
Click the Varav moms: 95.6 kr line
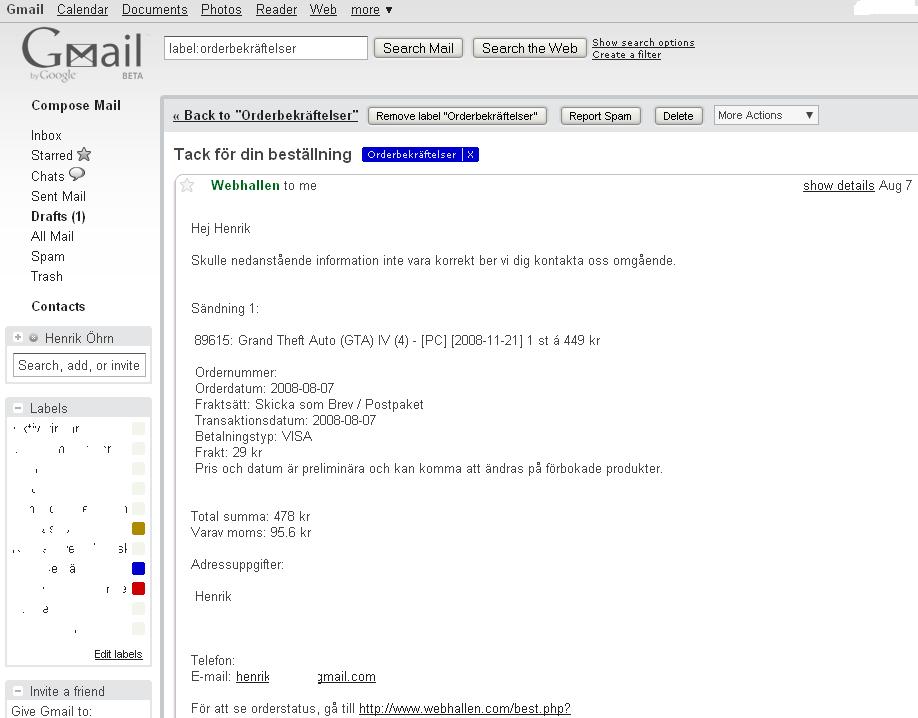tap(251, 532)
